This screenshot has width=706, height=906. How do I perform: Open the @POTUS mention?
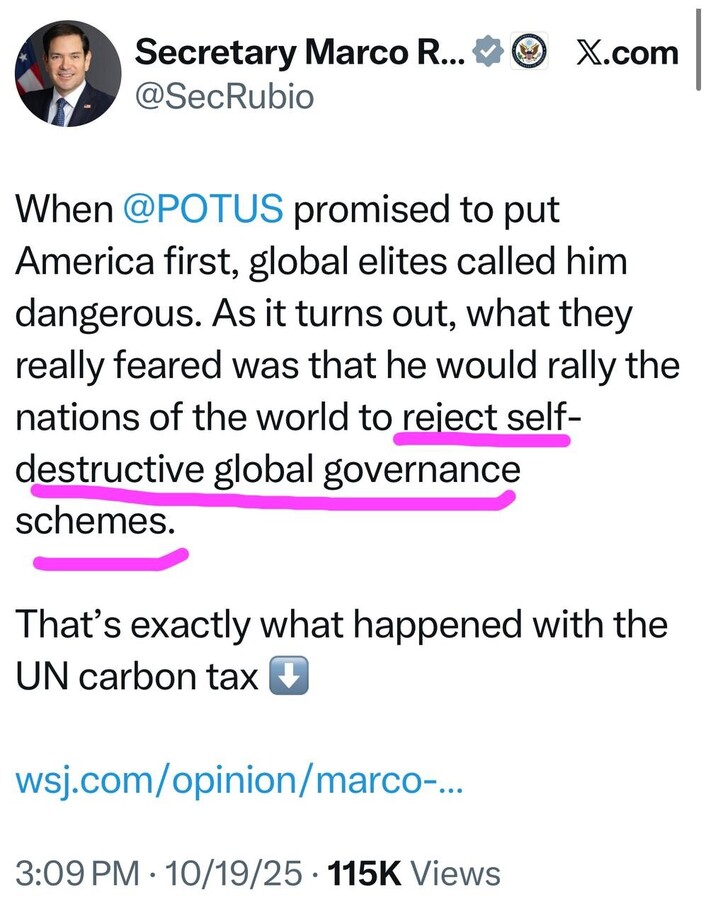click(x=203, y=211)
